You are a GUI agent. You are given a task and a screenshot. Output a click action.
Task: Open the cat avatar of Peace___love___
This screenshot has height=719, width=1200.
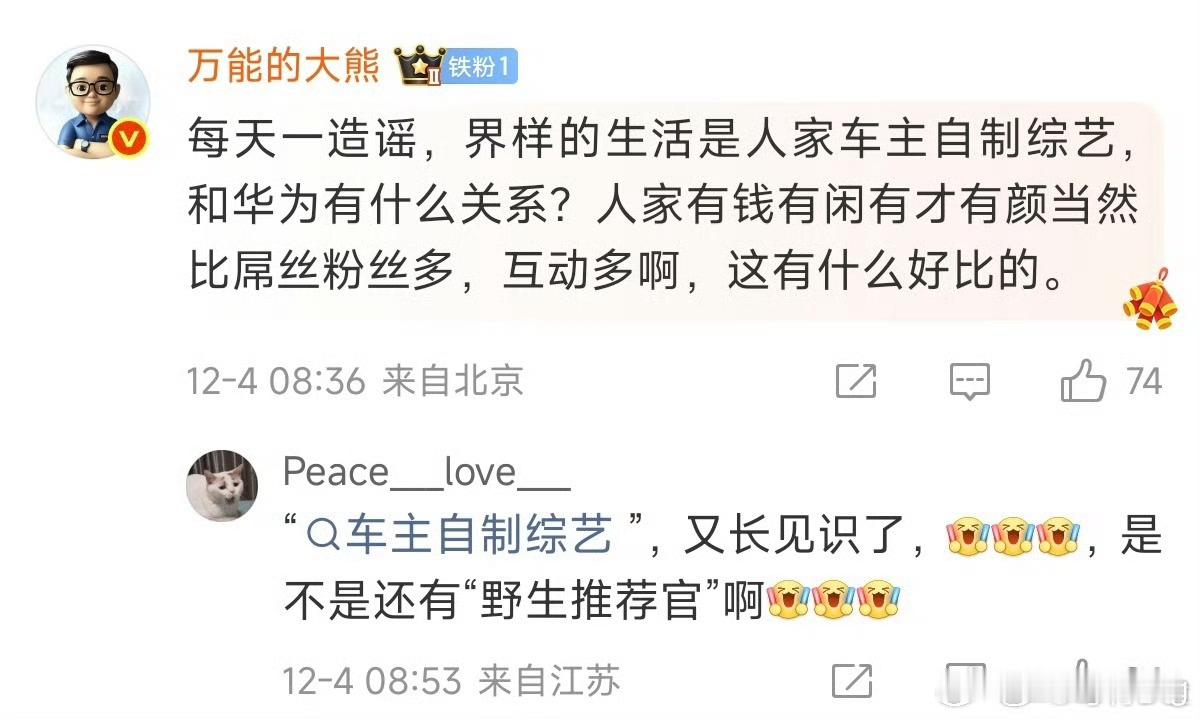223,485
